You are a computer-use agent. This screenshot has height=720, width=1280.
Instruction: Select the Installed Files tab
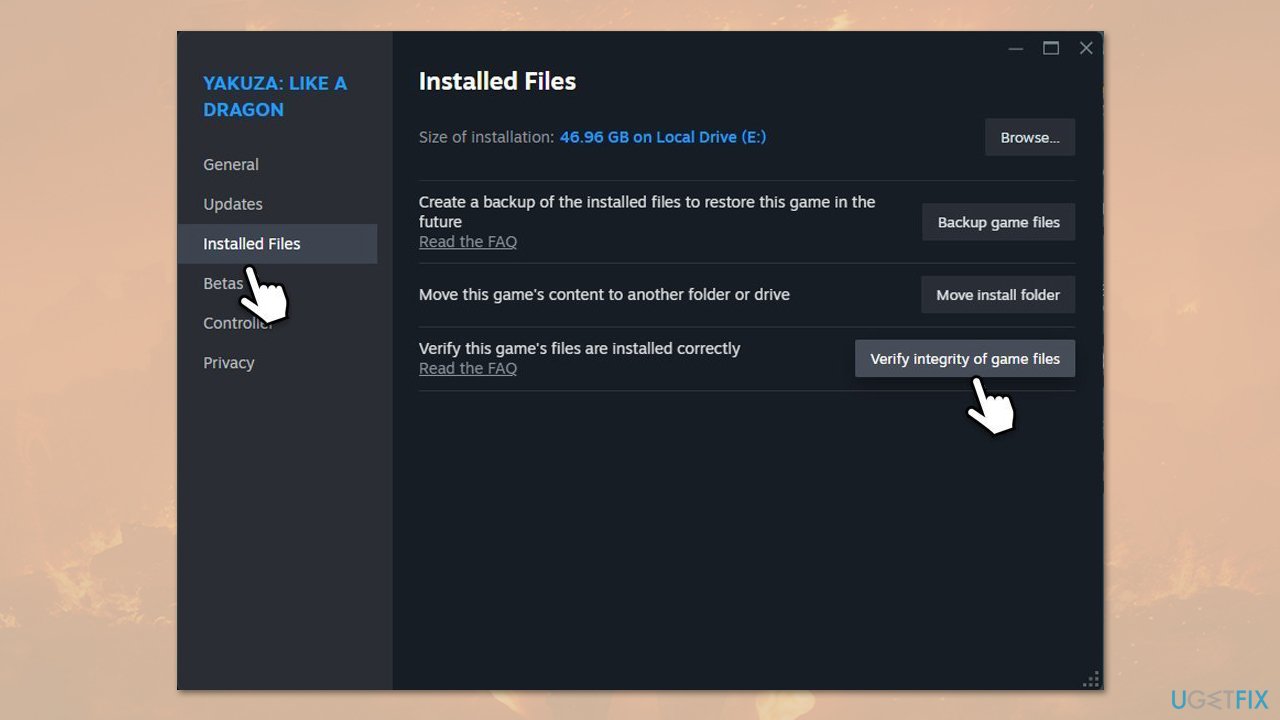click(x=252, y=244)
